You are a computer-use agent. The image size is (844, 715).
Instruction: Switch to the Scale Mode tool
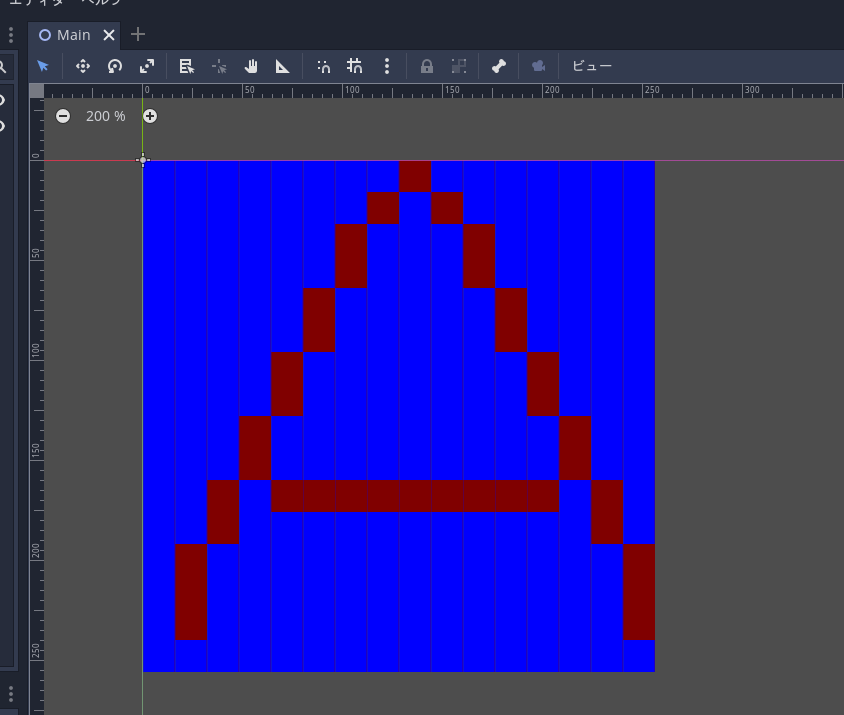[x=147, y=66]
